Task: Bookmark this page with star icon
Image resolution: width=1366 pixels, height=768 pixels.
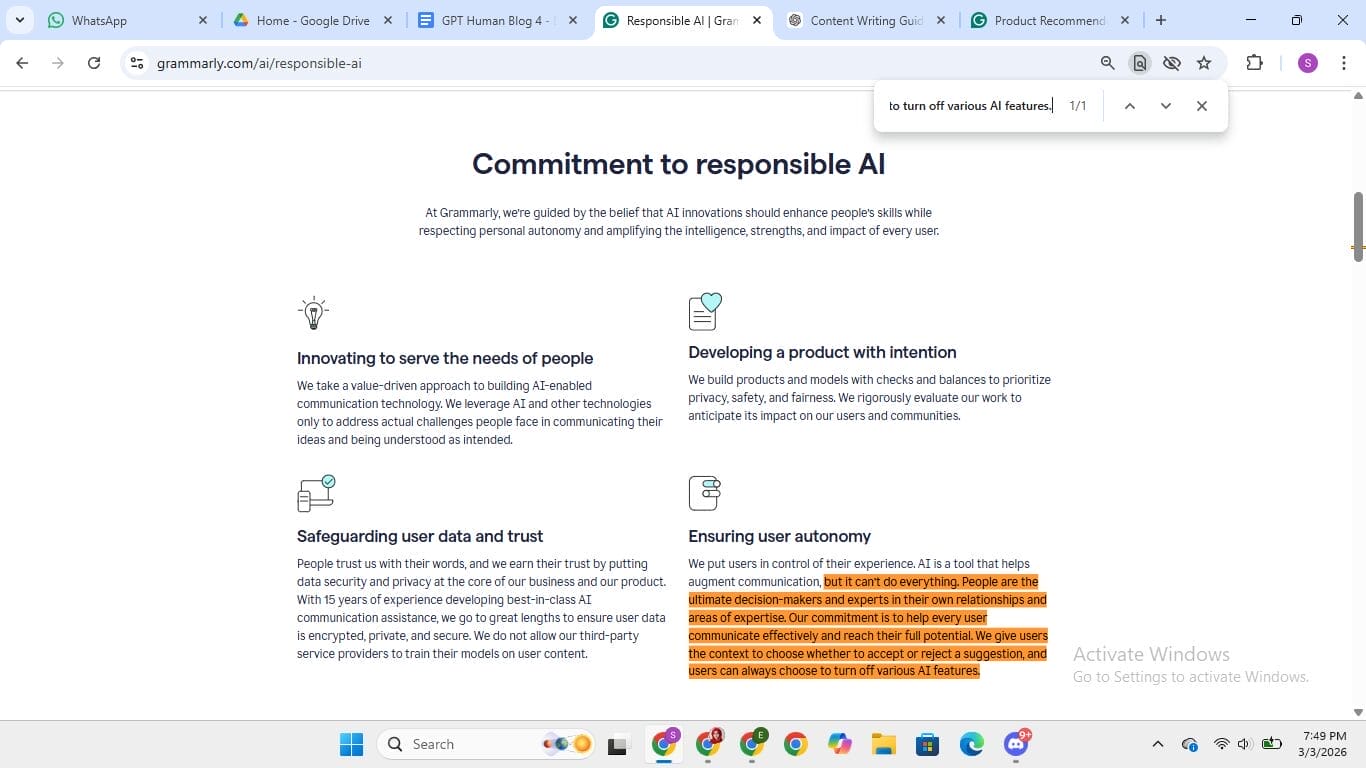Action: click(1204, 63)
